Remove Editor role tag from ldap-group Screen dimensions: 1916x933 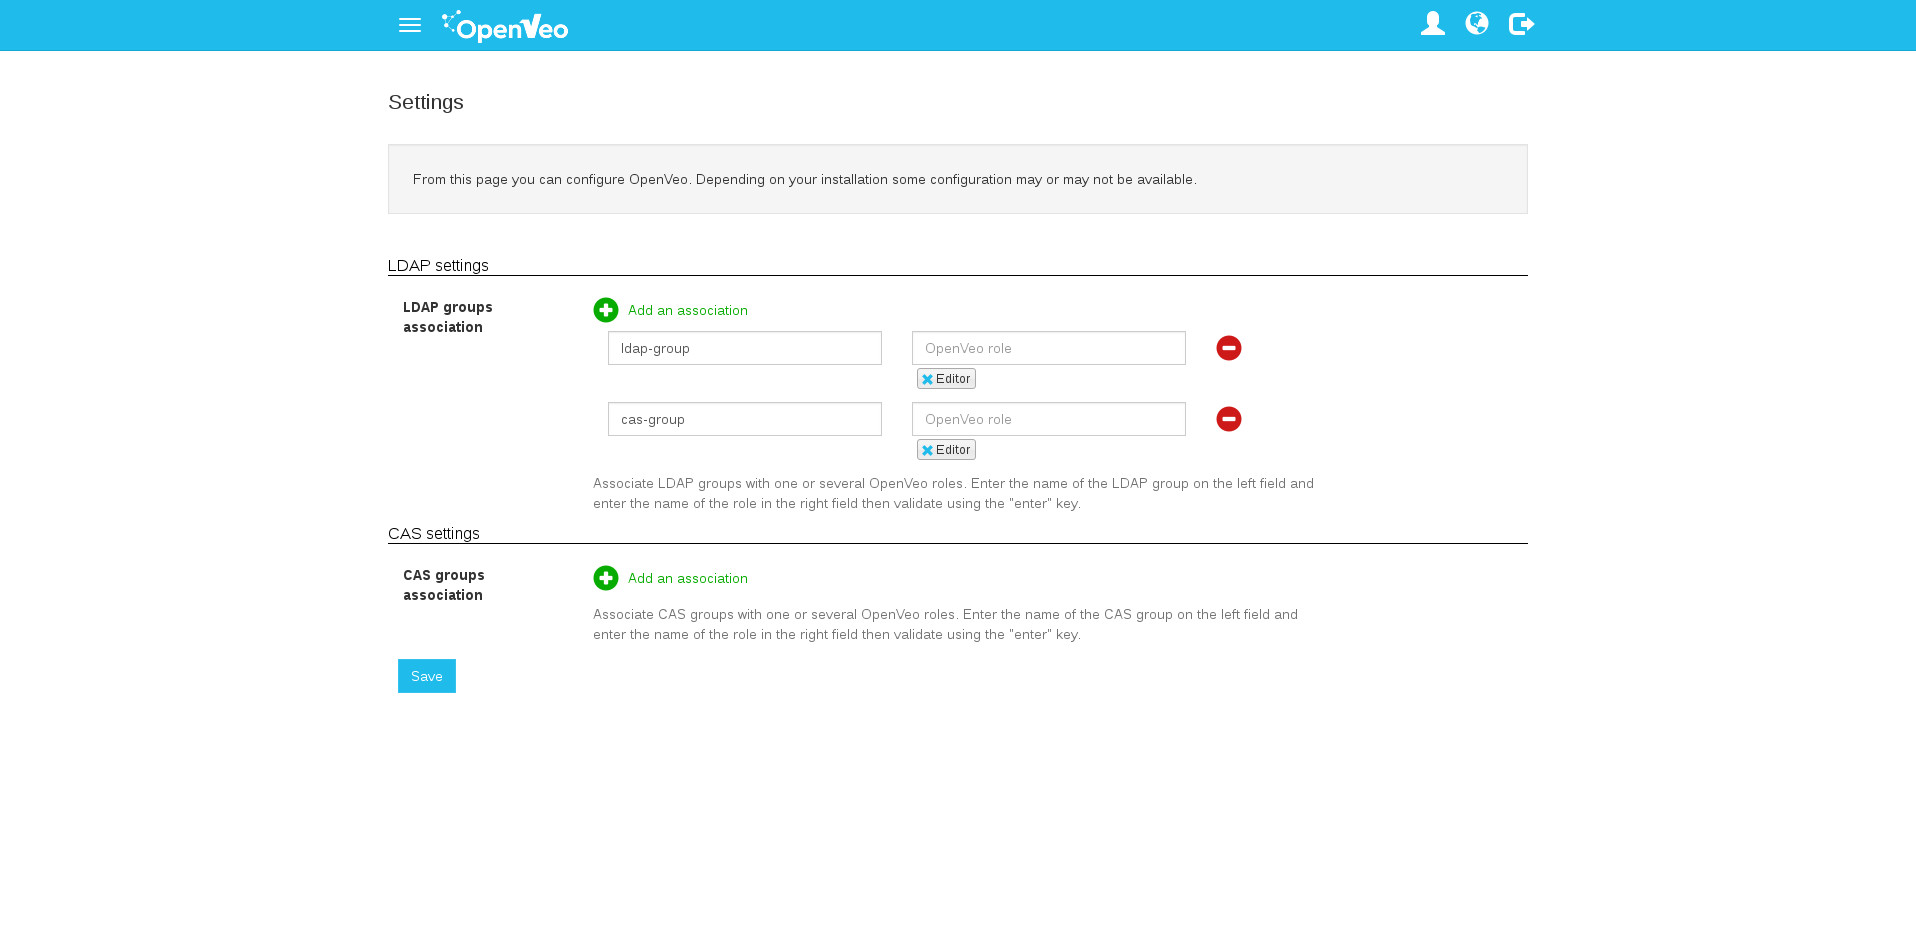pos(927,379)
